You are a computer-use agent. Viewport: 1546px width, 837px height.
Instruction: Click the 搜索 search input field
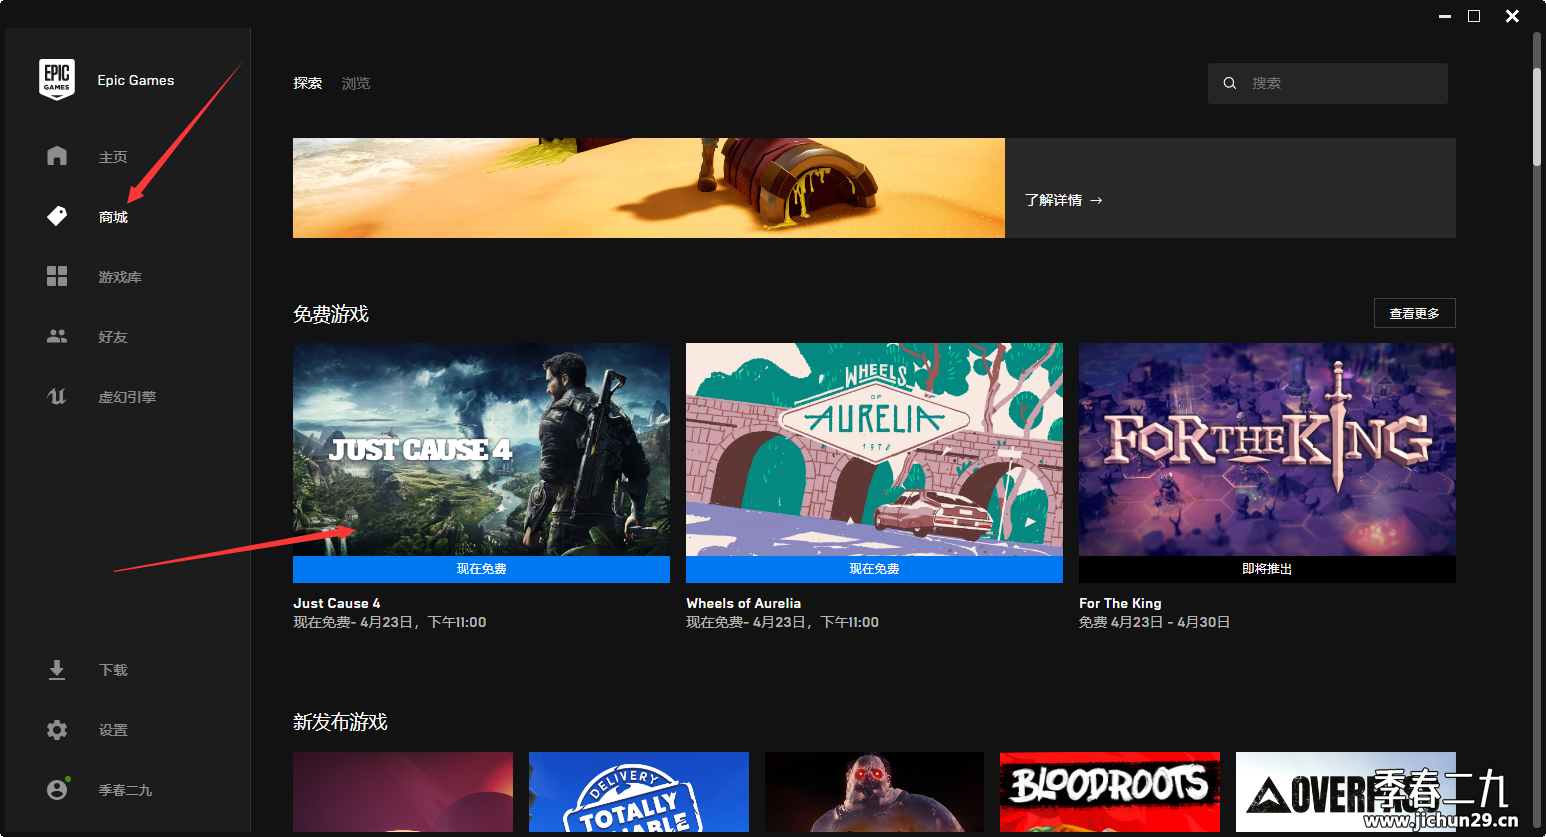point(1328,83)
